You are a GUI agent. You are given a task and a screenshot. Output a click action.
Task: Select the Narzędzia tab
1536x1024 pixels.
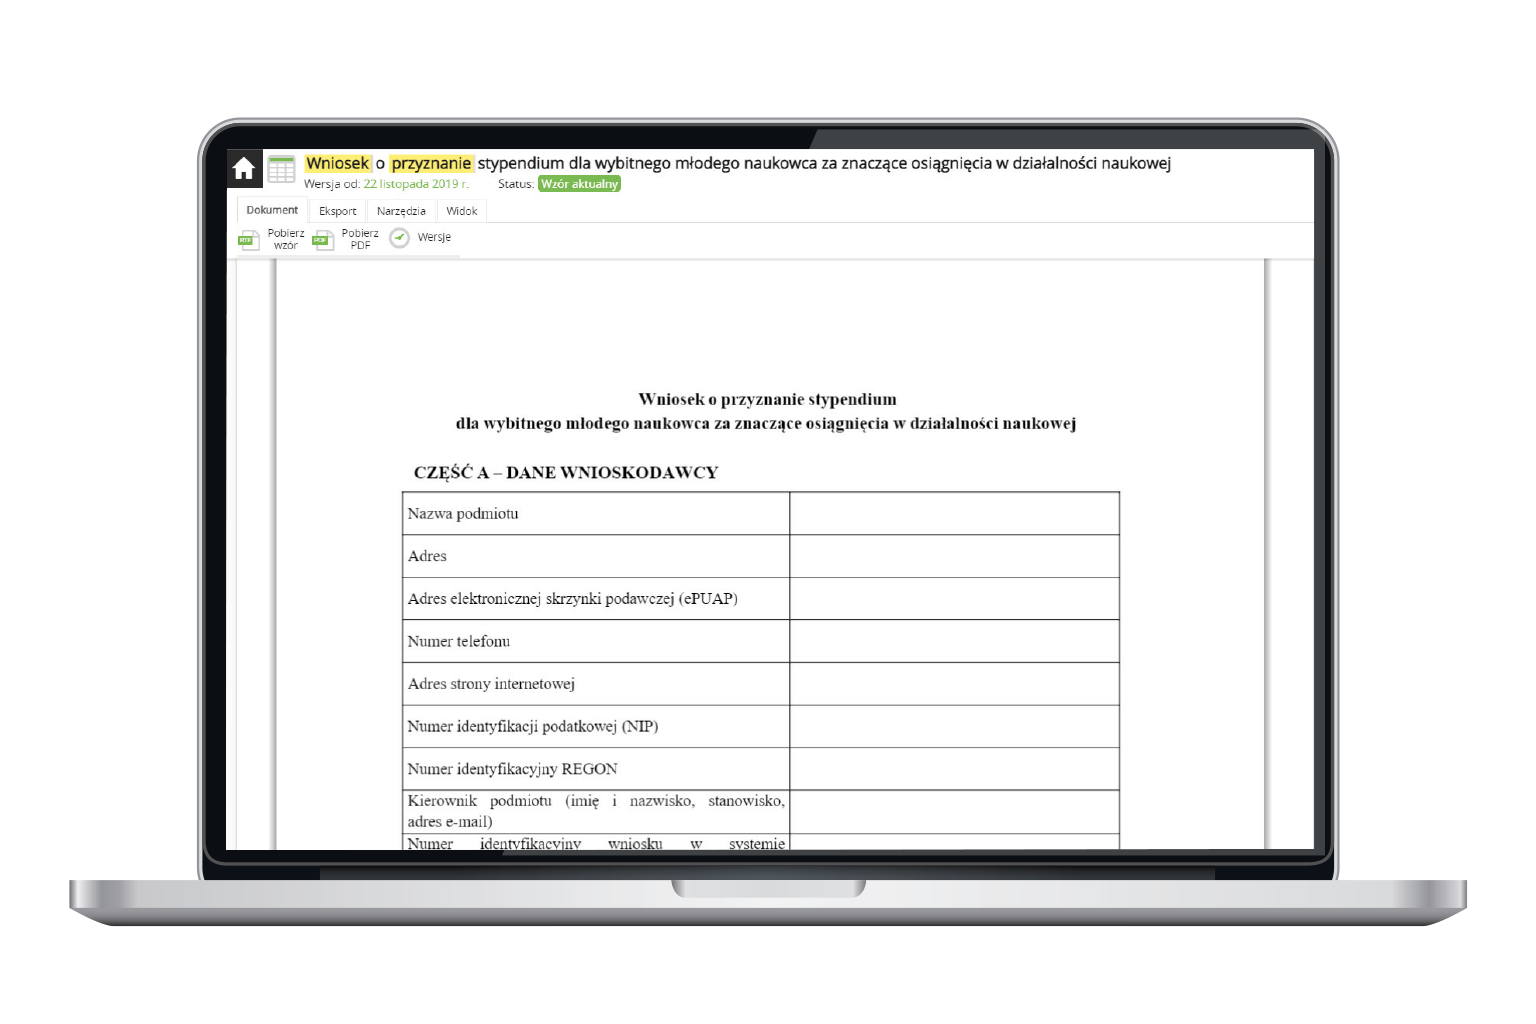[x=401, y=211]
